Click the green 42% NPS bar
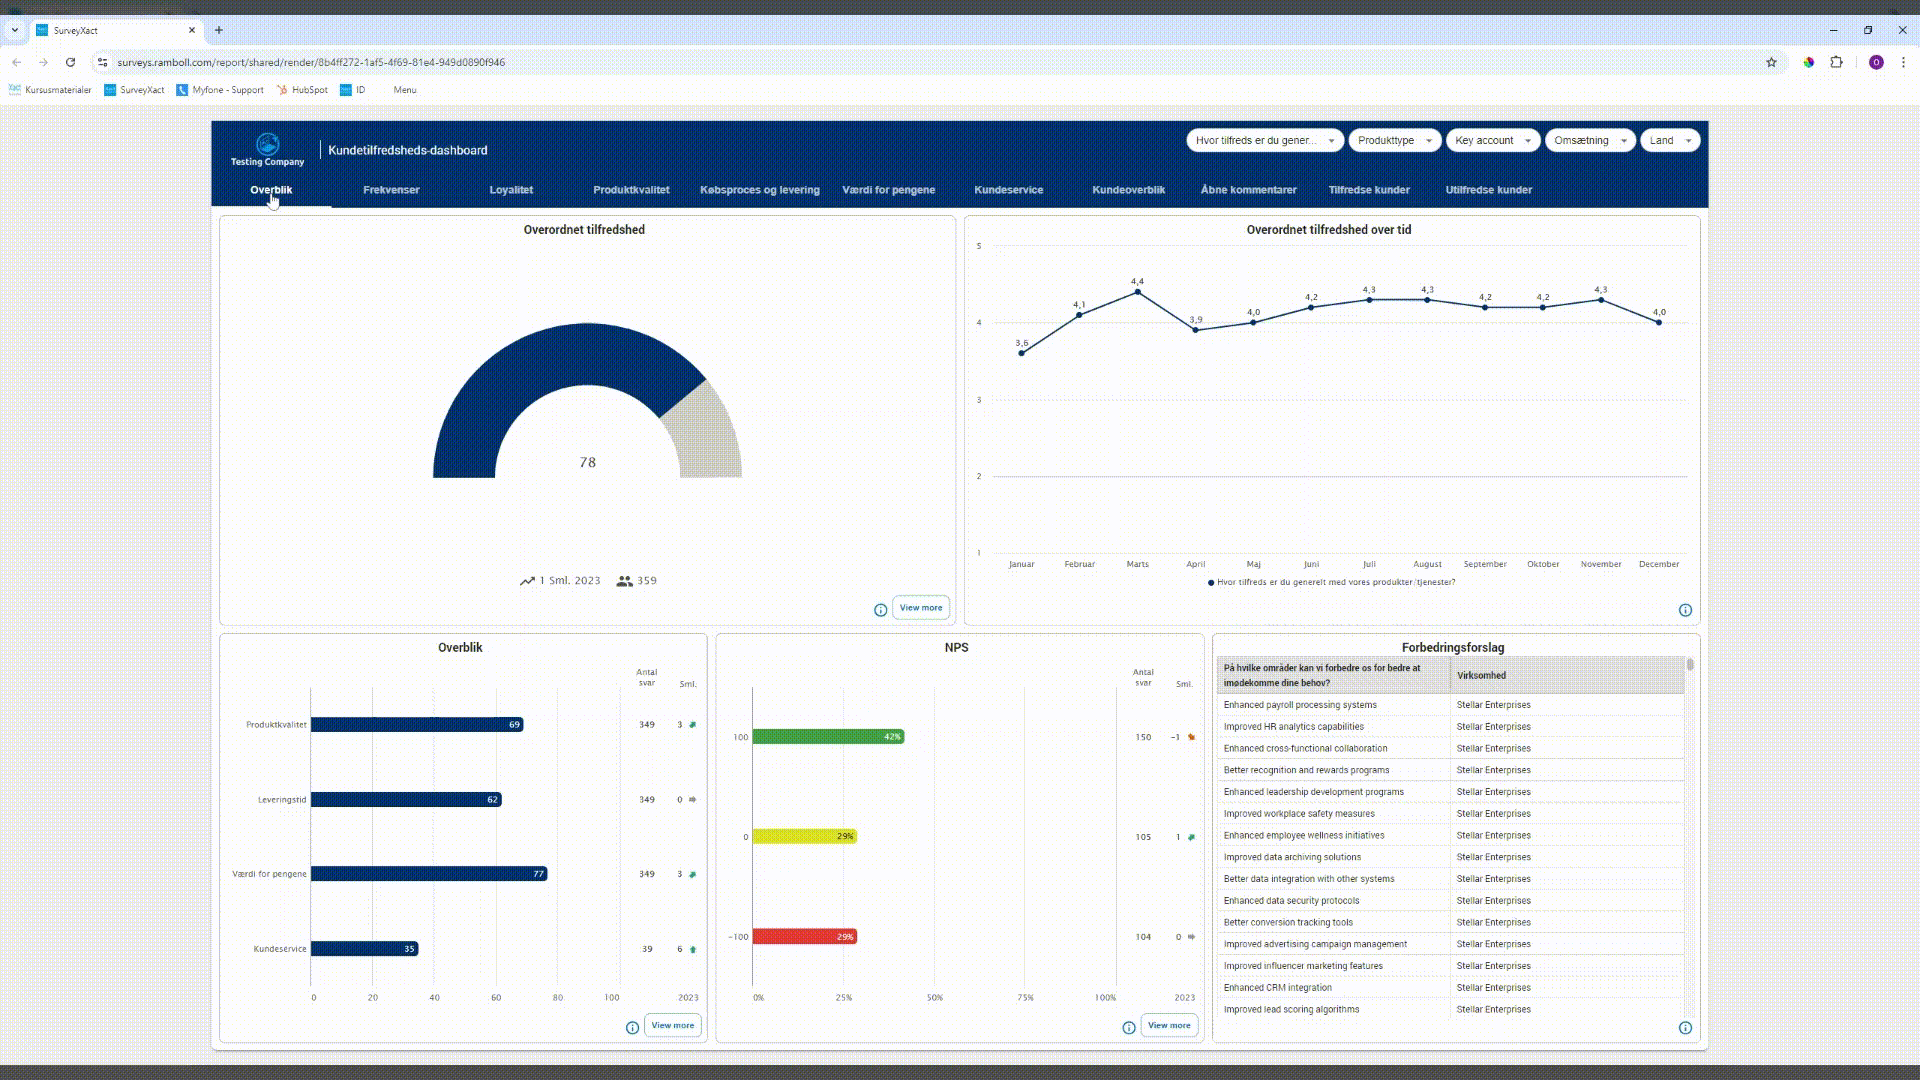 828,737
